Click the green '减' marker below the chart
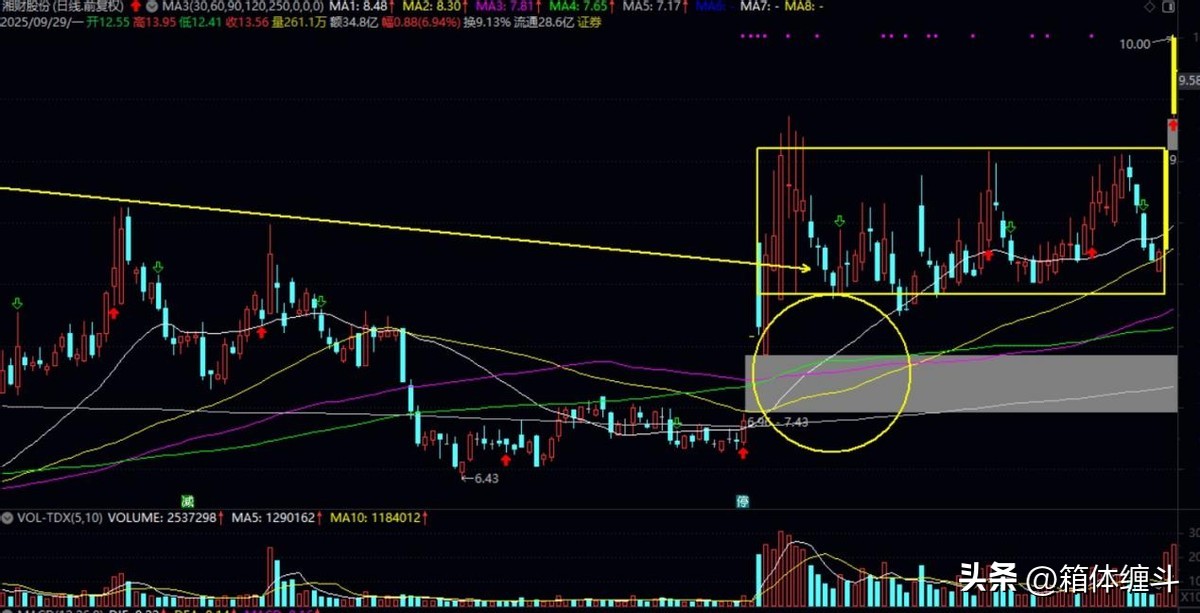This screenshot has width=1200, height=613. (x=186, y=499)
